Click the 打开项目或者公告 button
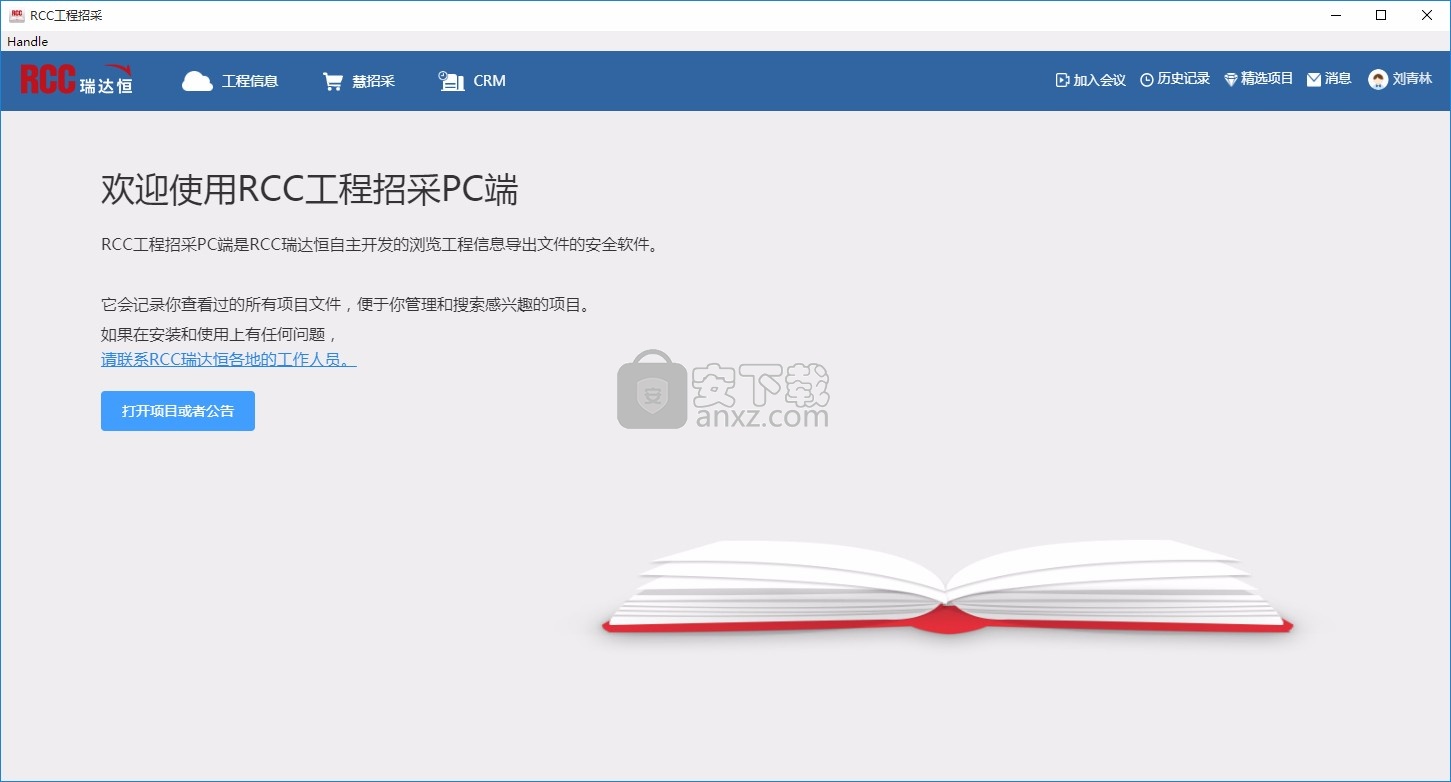1451x782 pixels. pos(178,411)
